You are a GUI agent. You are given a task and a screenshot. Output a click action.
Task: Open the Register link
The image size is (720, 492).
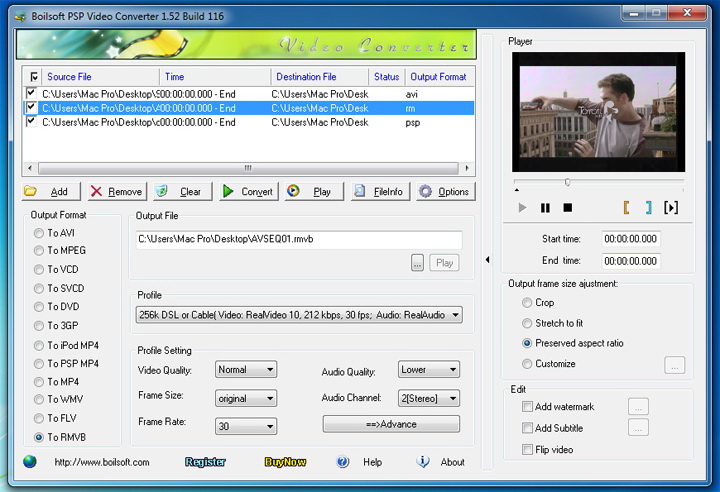click(205, 462)
